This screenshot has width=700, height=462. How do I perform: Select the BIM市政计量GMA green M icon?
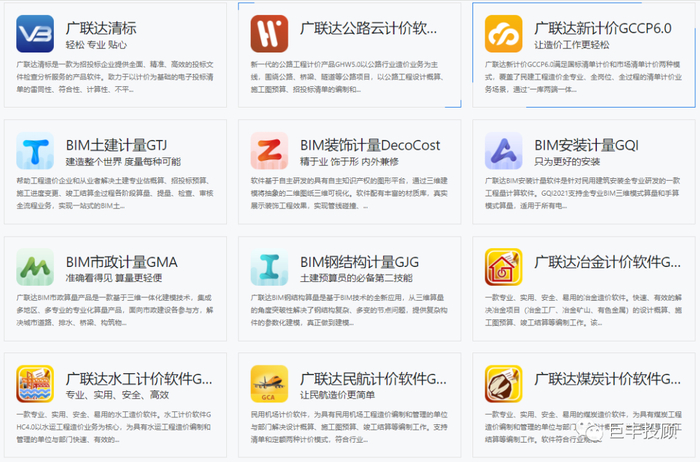point(35,267)
